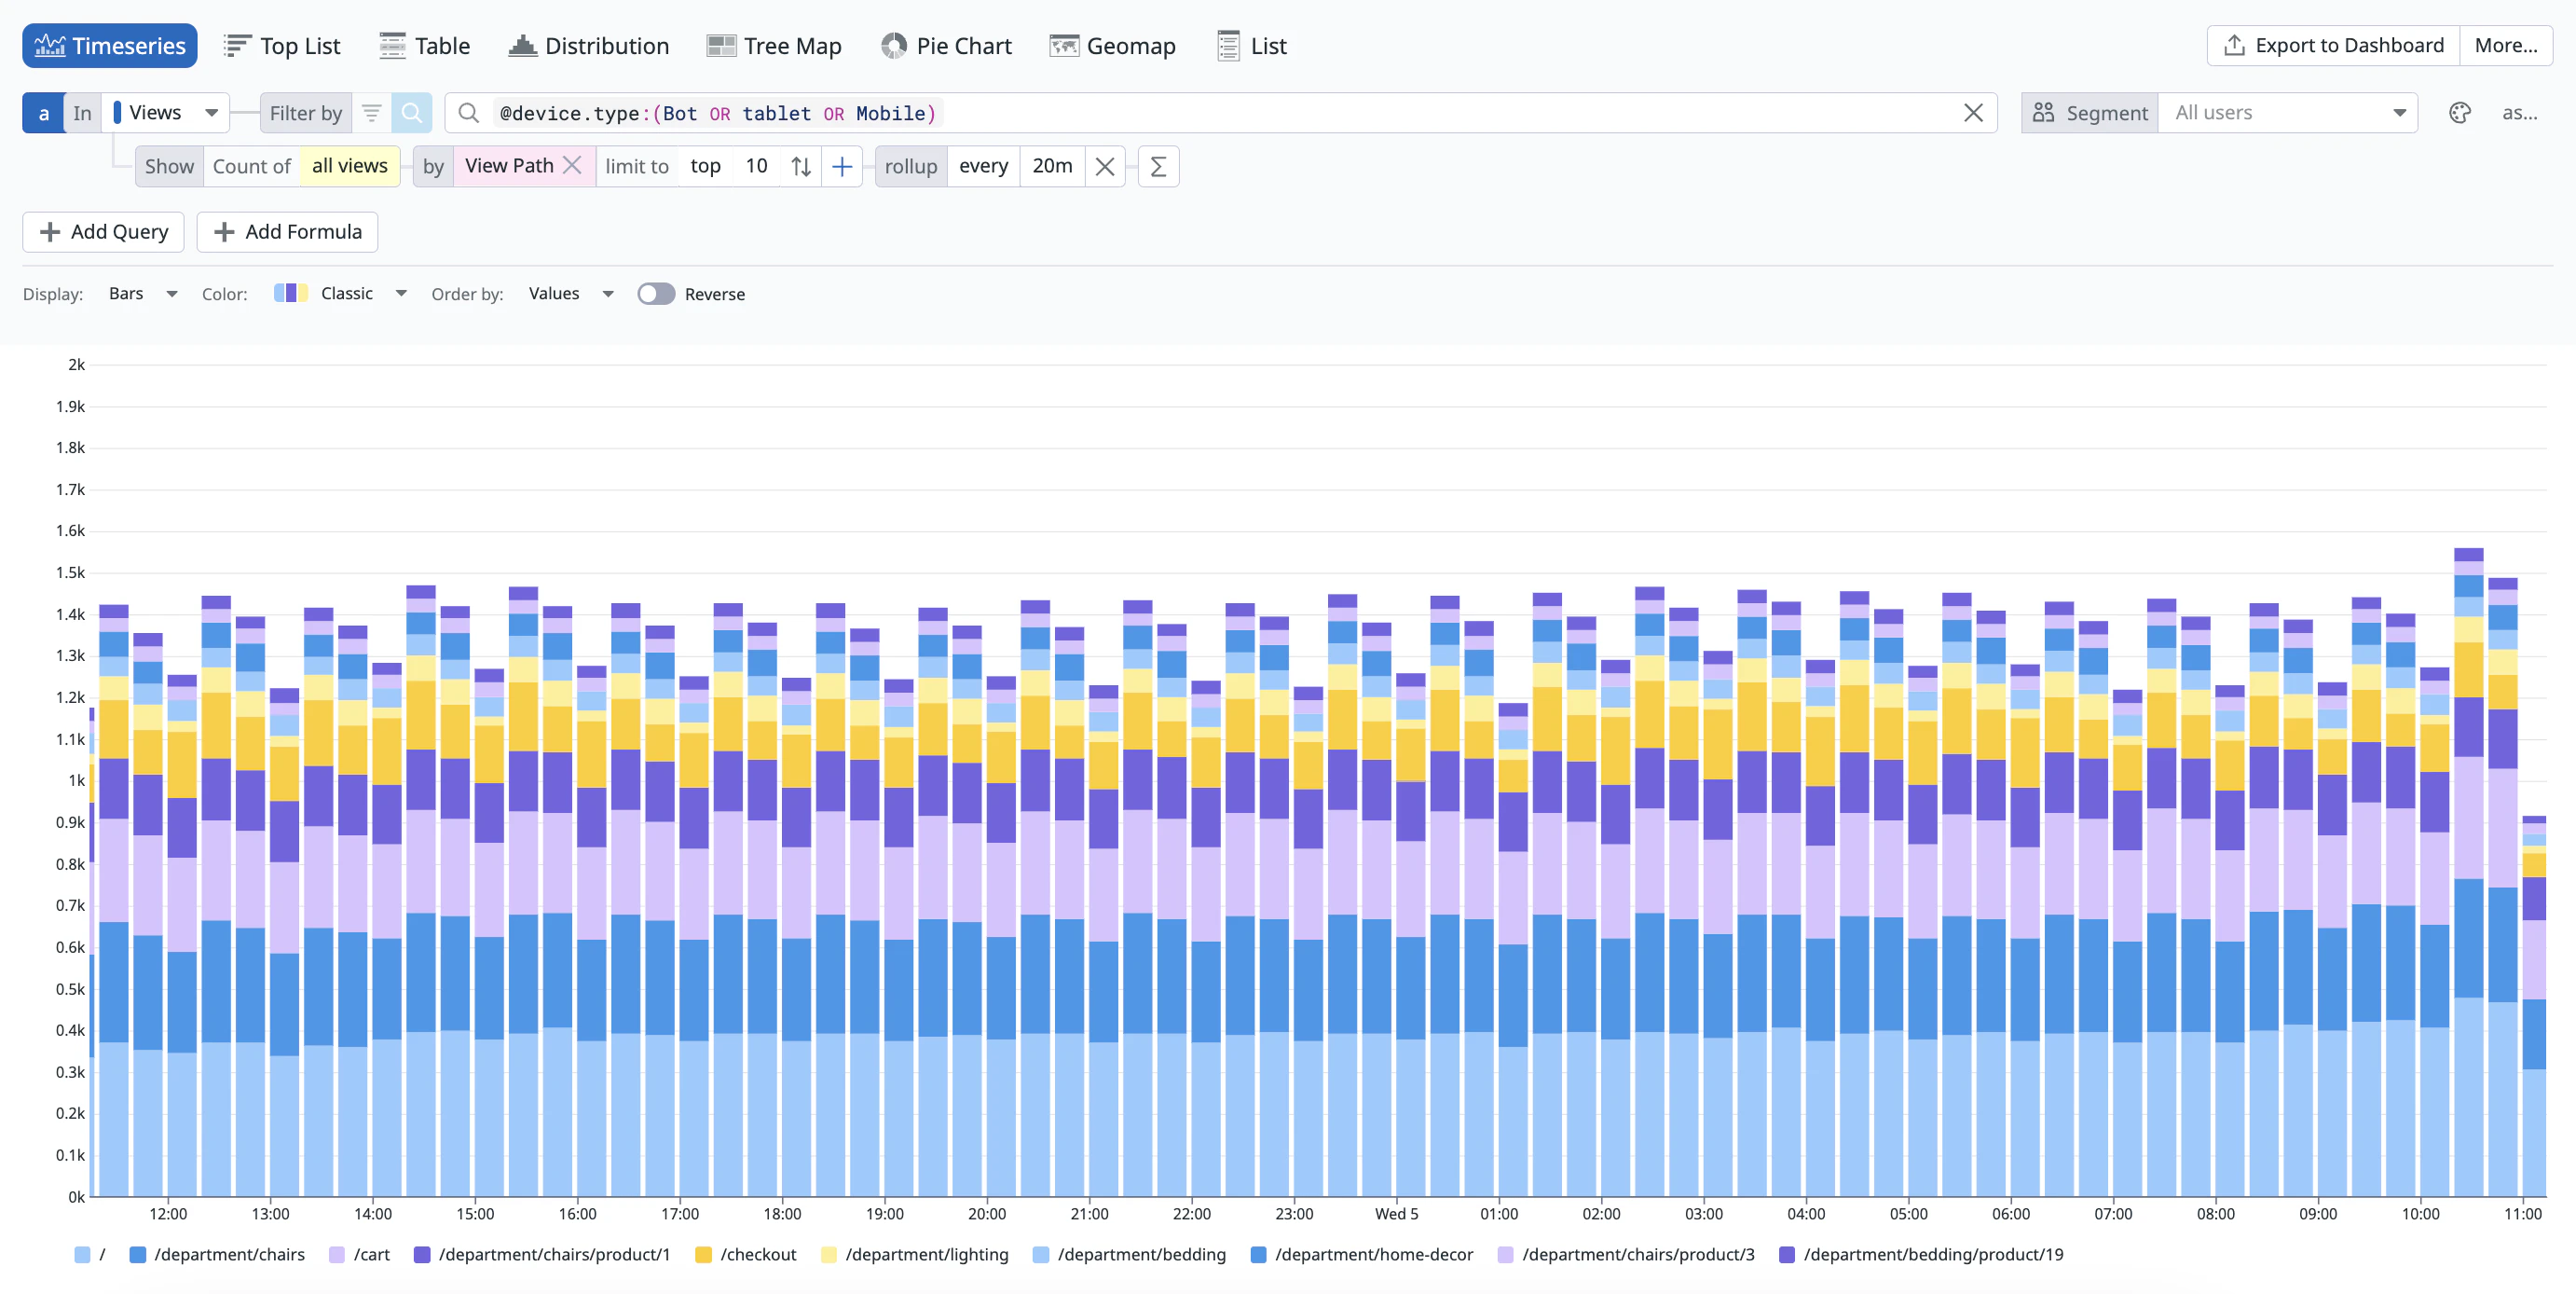Click the magnifier search toggle button
2576x1294 pixels.
(x=411, y=113)
